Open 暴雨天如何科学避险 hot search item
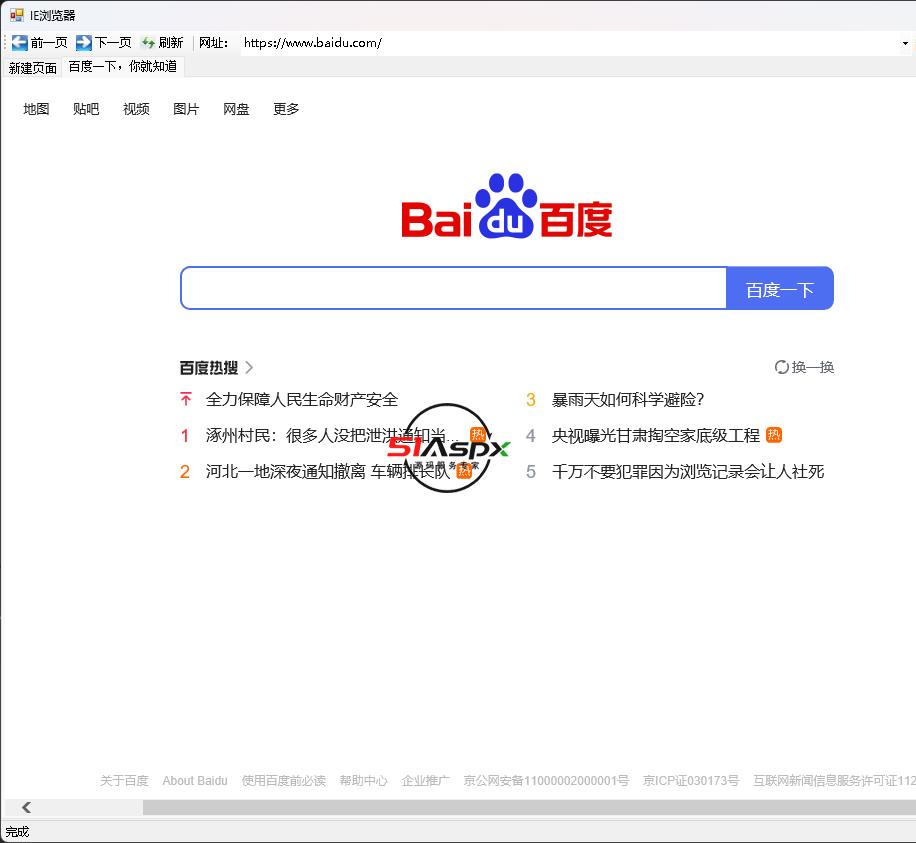 628,400
